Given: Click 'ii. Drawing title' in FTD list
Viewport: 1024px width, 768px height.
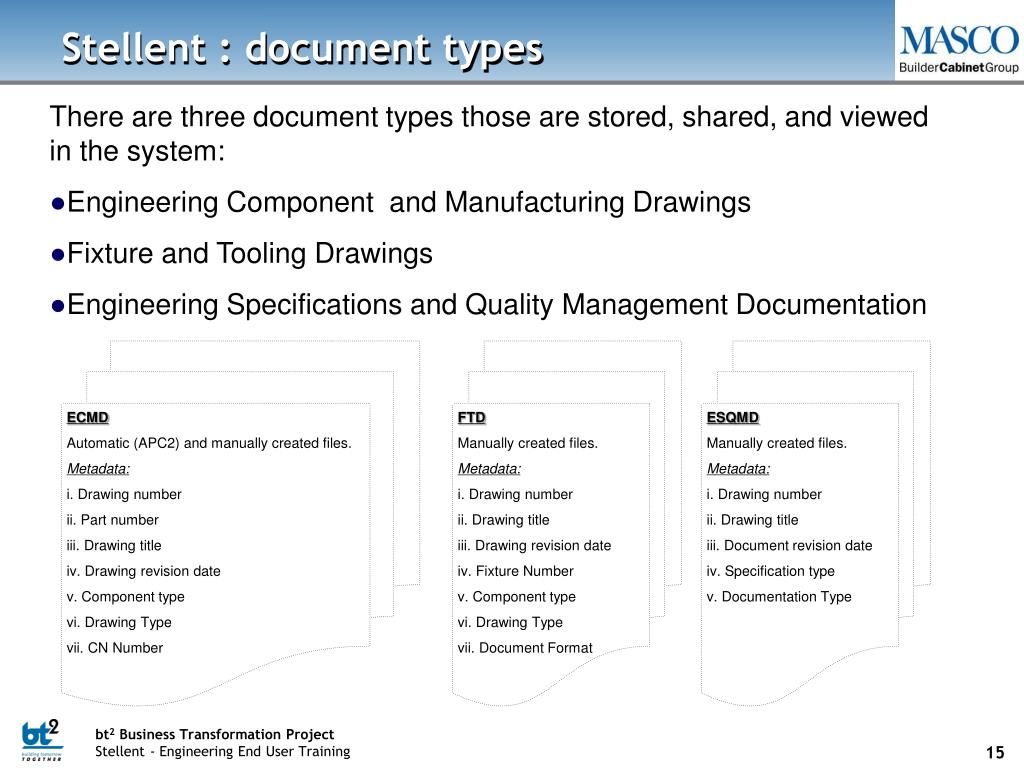Looking at the screenshot, I should 504,520.
